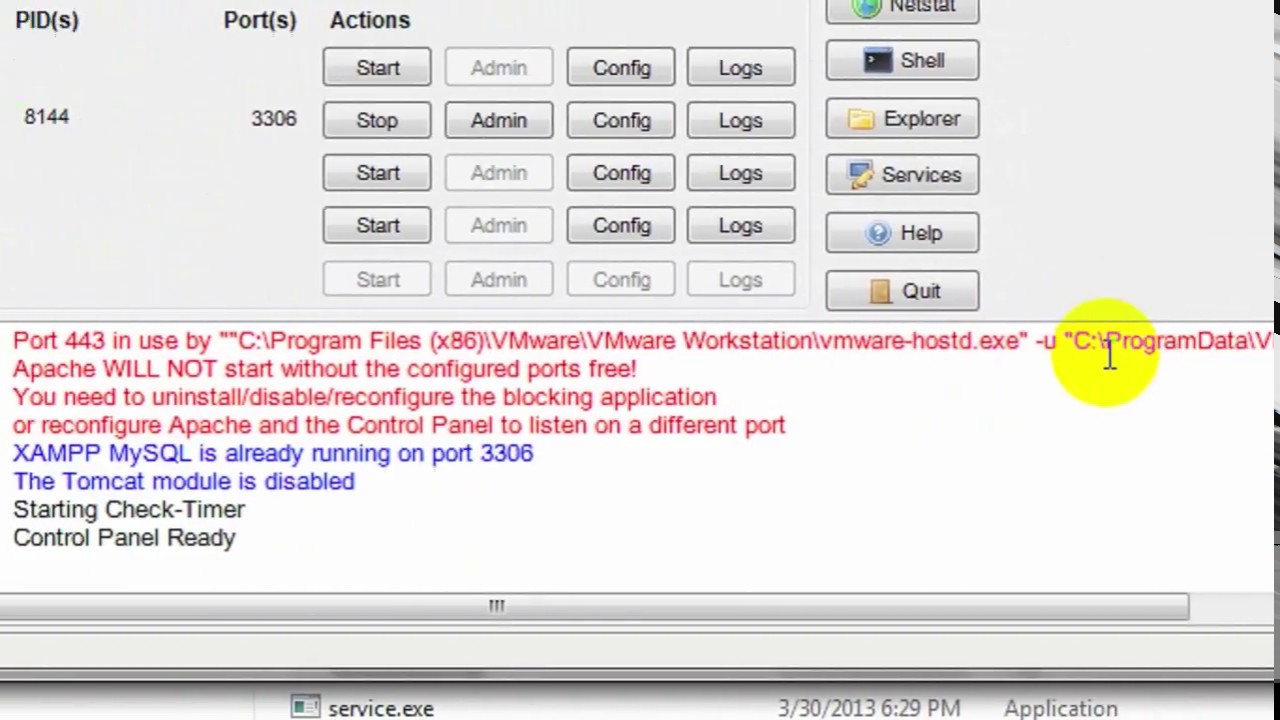This screenshot has height=720, width=1280.
Task: Click the "You need to uninstall/disable/reconfigure" log line
Action: [x=365, y=397]
